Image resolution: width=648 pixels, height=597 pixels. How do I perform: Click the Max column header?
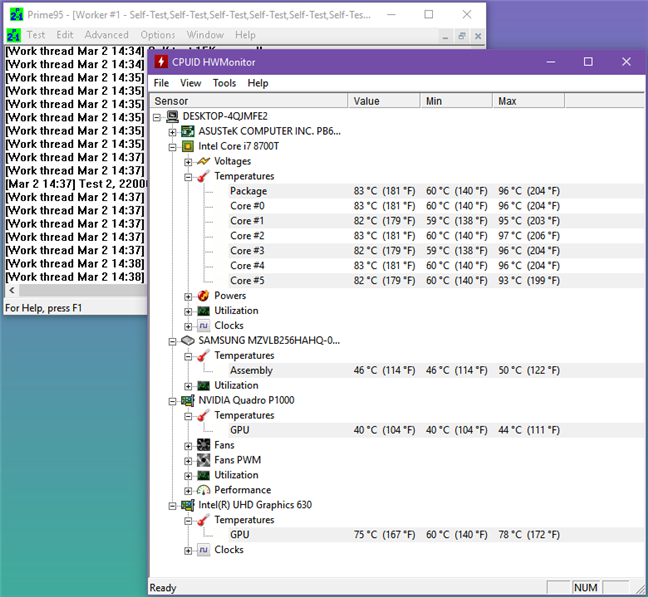[x=529, y=101]
